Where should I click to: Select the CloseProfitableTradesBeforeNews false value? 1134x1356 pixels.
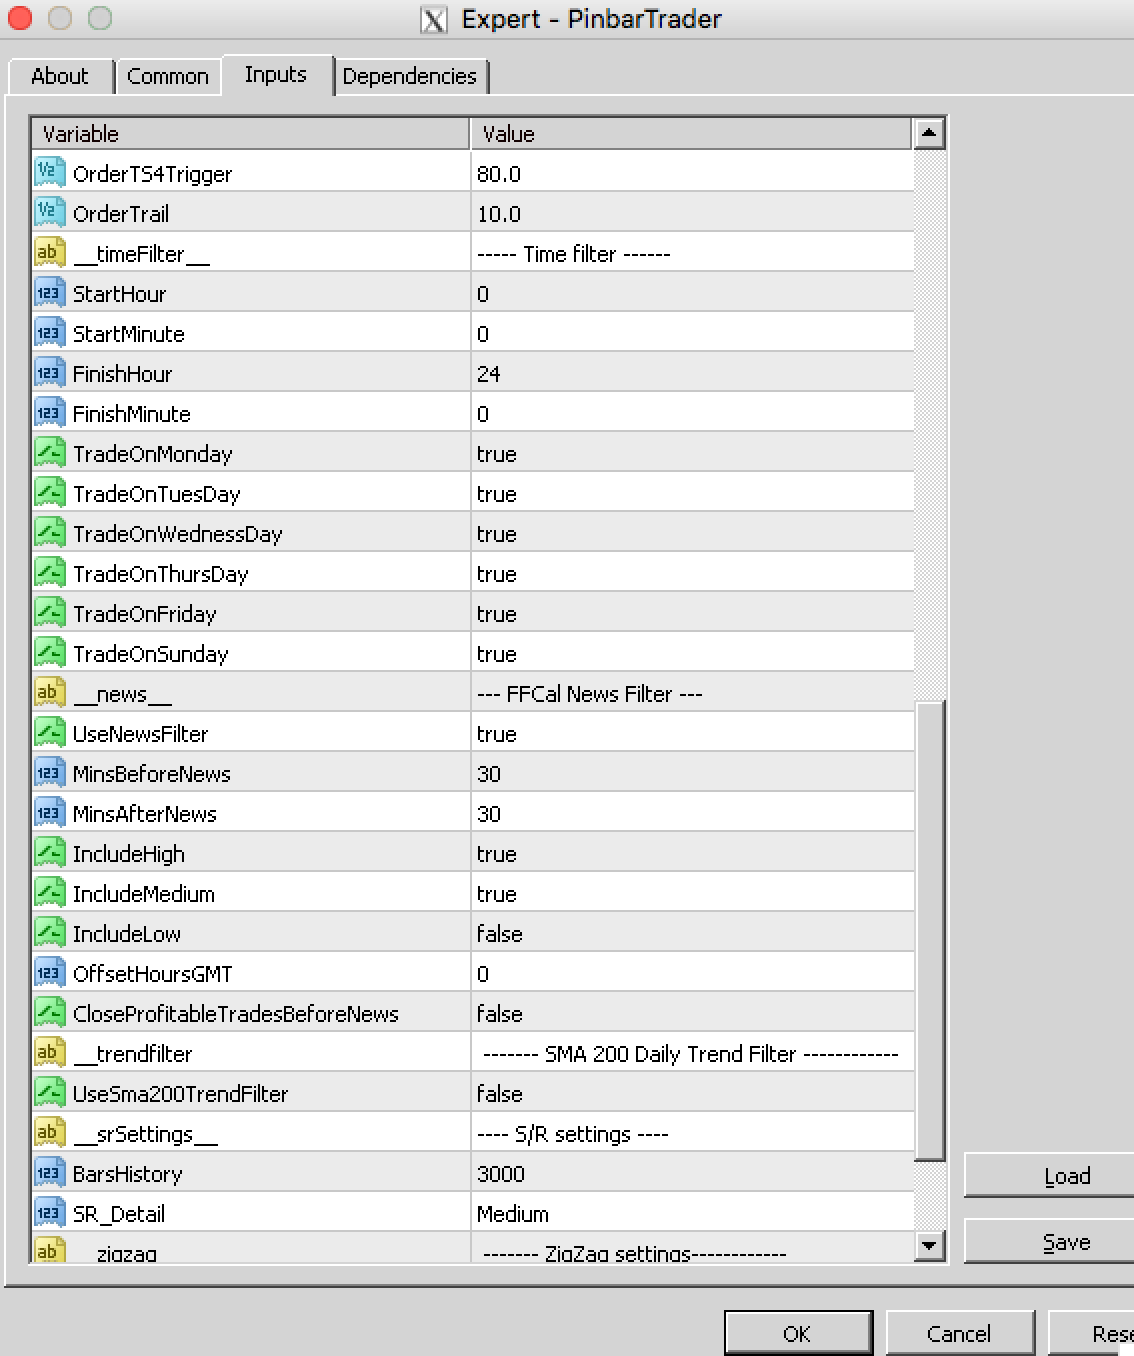tap(500, 1014)
